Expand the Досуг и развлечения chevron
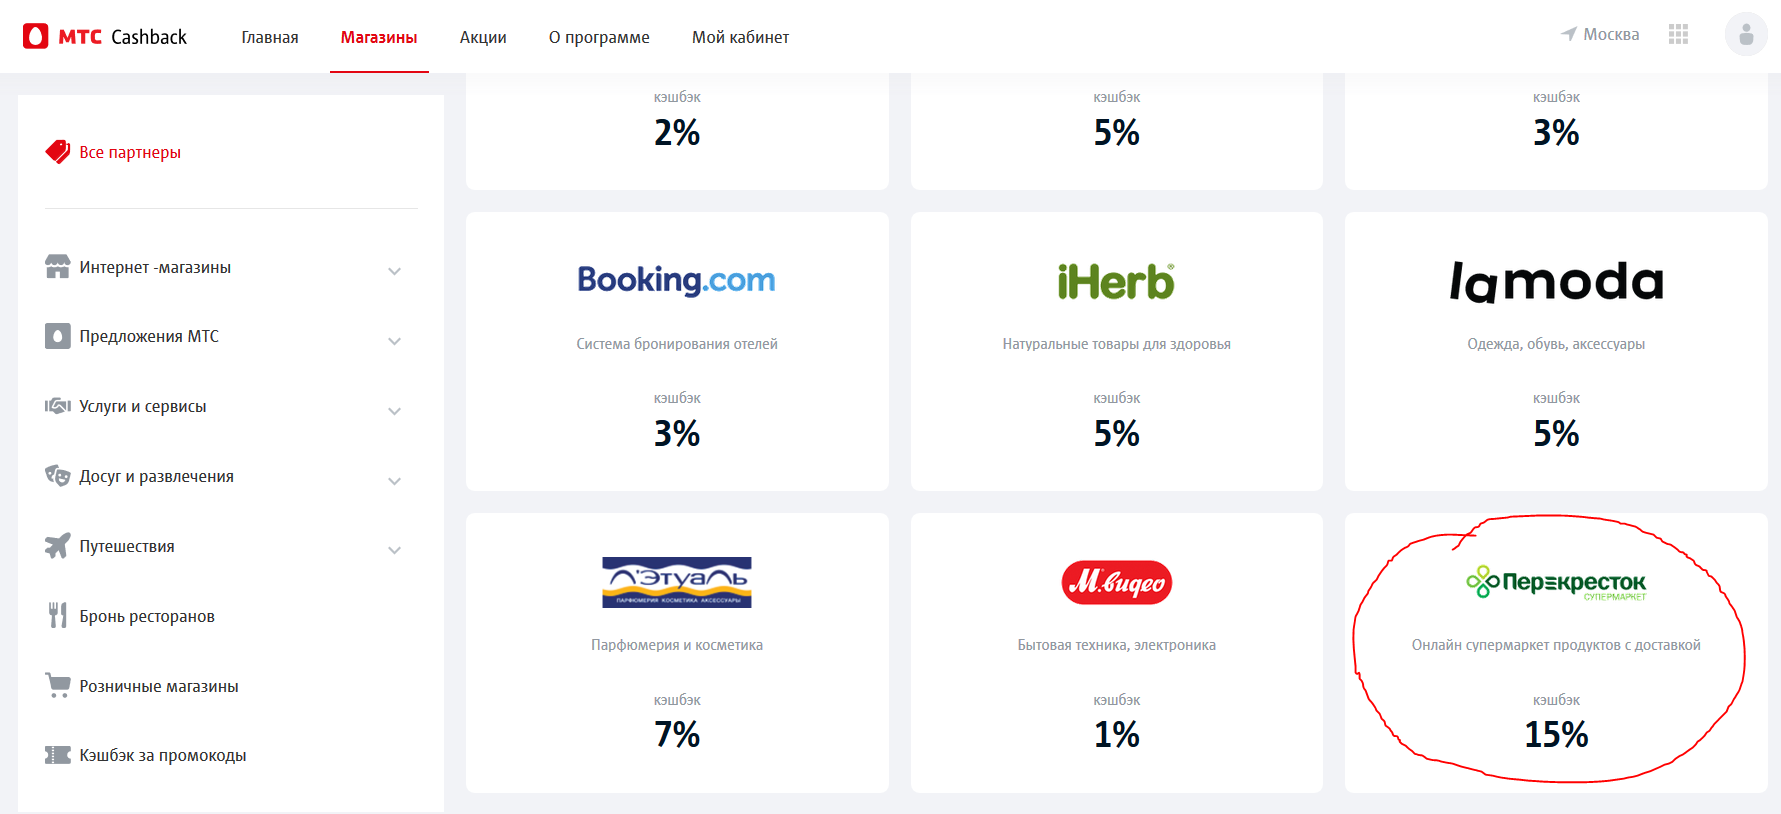 click(x=394, y=481)
